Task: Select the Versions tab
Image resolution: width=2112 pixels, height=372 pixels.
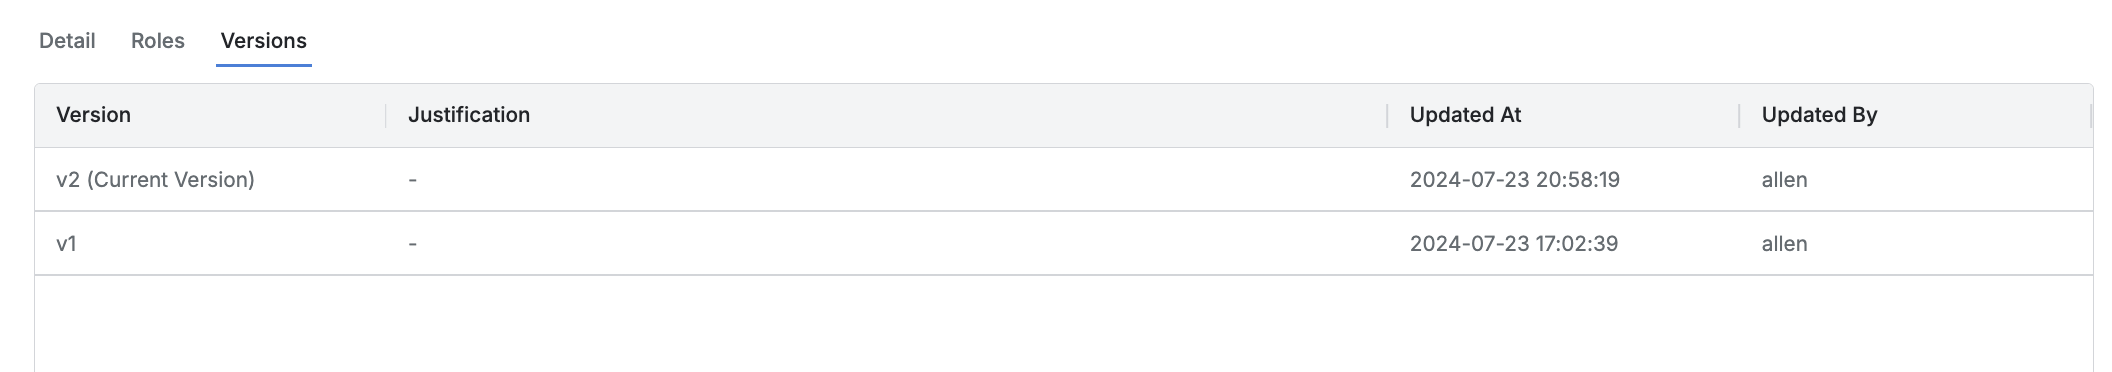Action: [264, 41]
